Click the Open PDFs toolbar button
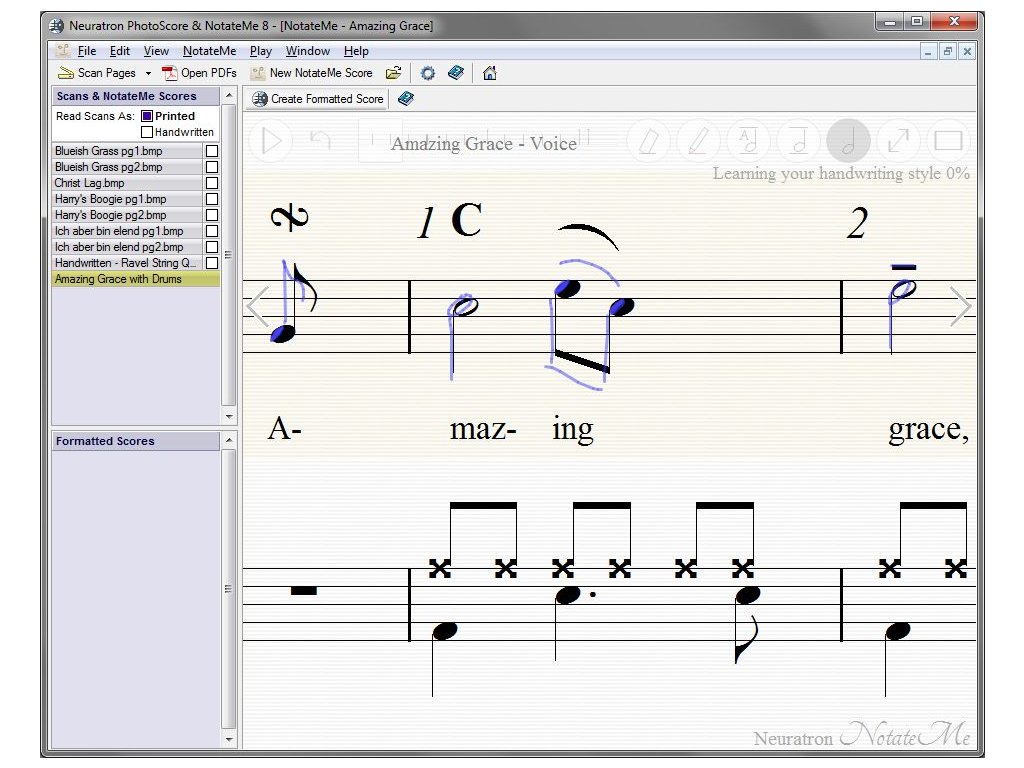Viewport: 1024px width, 768px height. (x=199, y=73)
